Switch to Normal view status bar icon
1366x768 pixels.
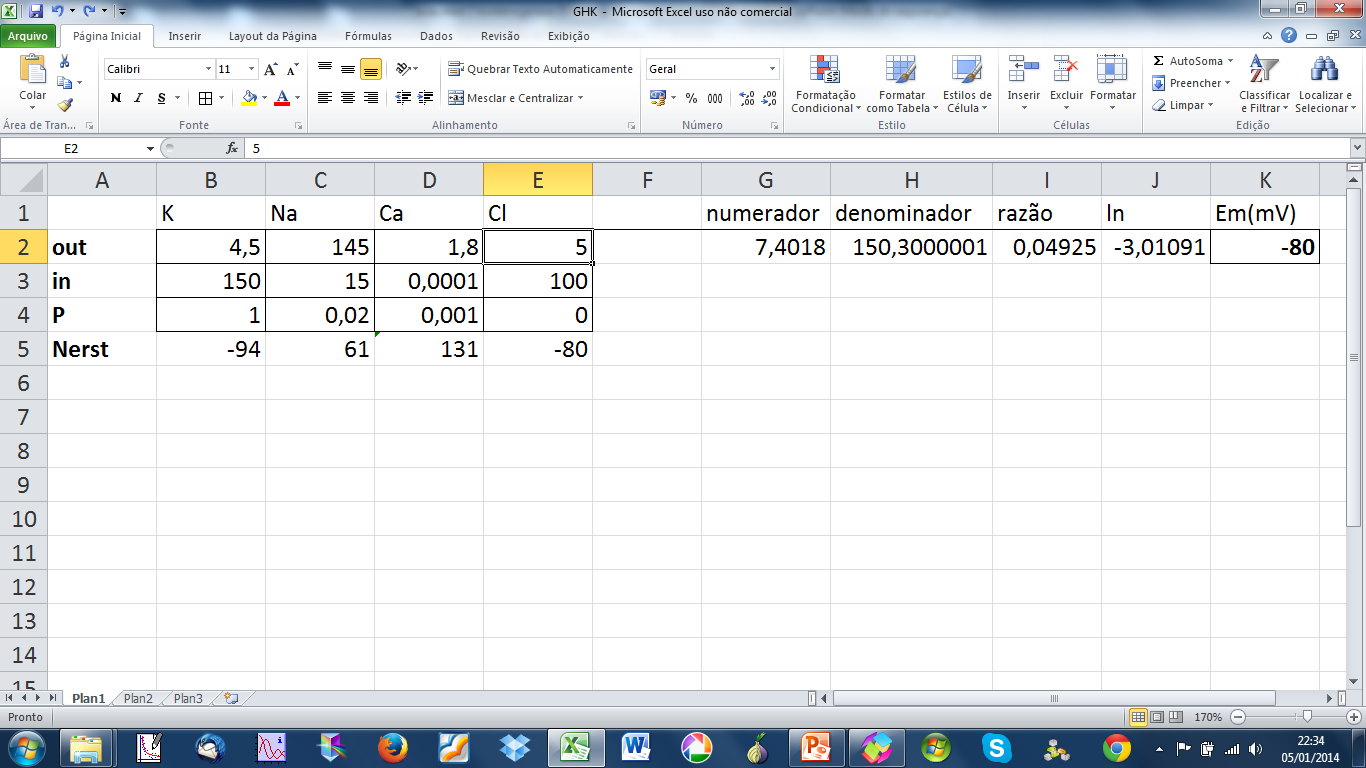tap(1138, 717)
